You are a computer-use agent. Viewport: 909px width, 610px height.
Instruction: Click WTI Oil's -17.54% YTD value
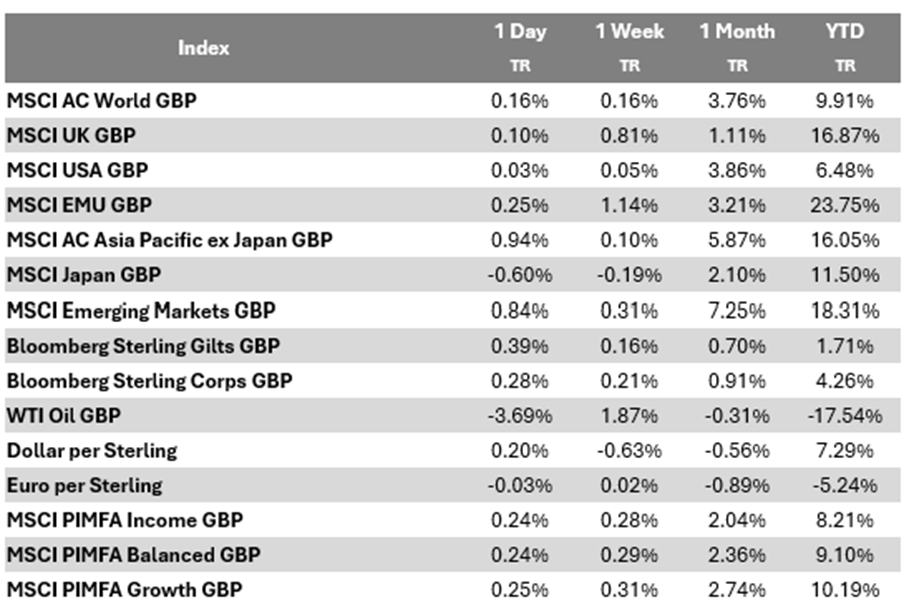tap(845, 416)
